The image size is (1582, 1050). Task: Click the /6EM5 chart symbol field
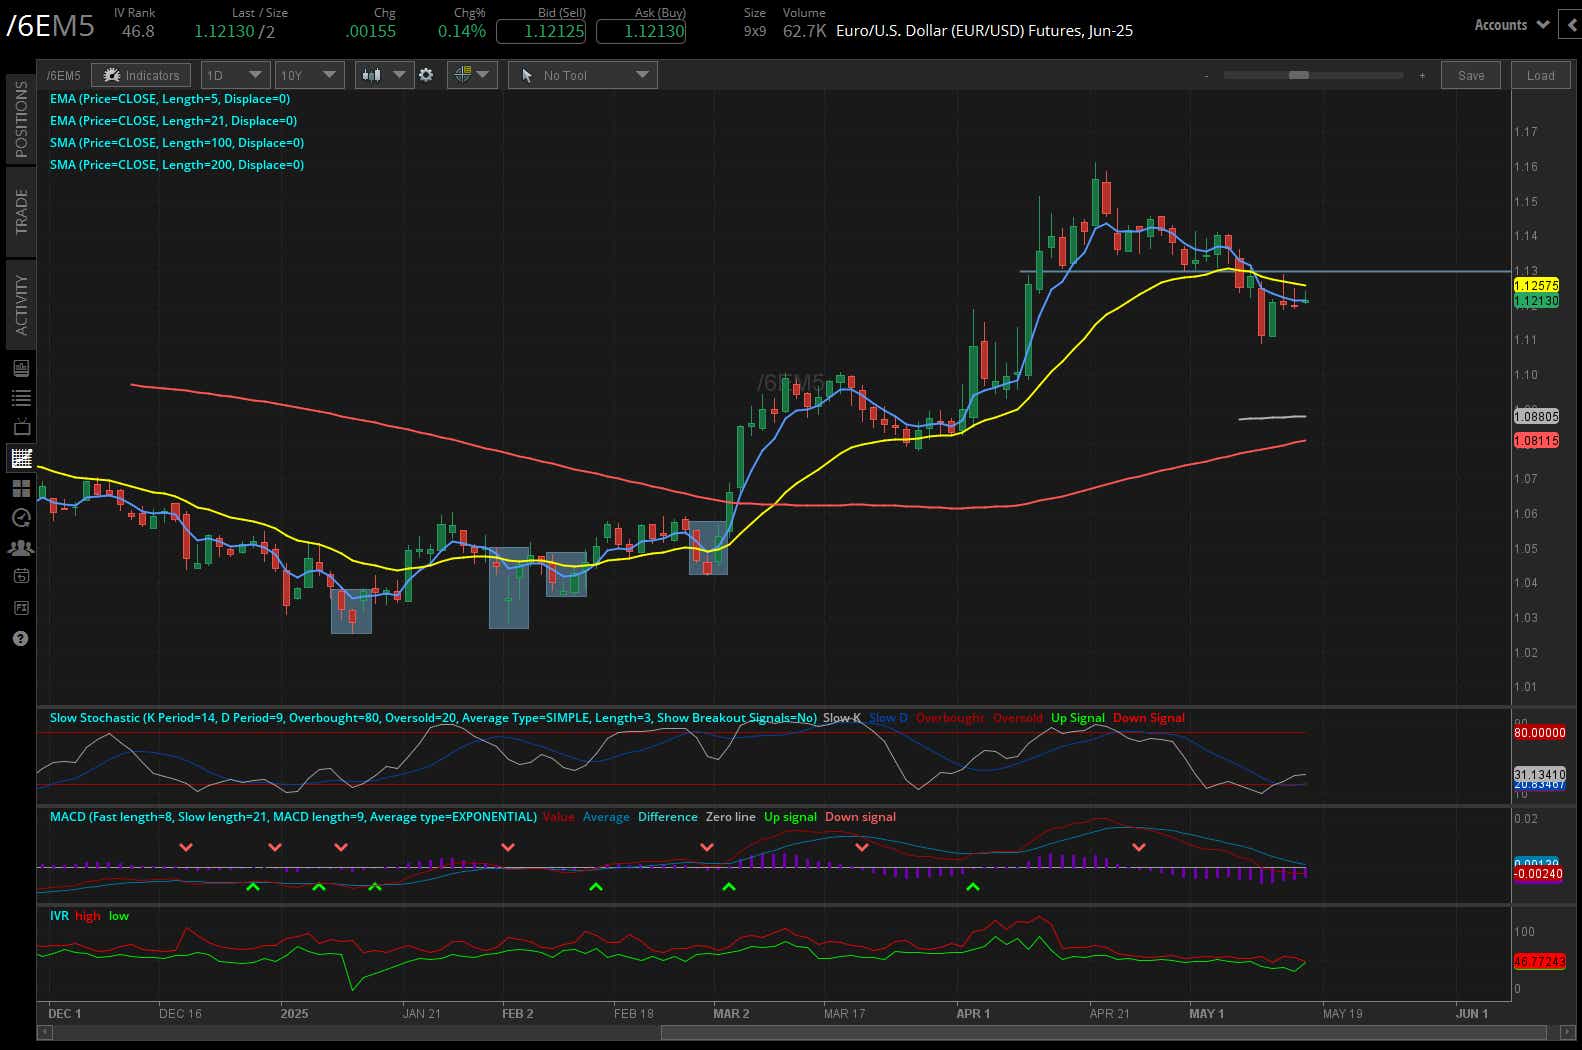coord(64,75)
